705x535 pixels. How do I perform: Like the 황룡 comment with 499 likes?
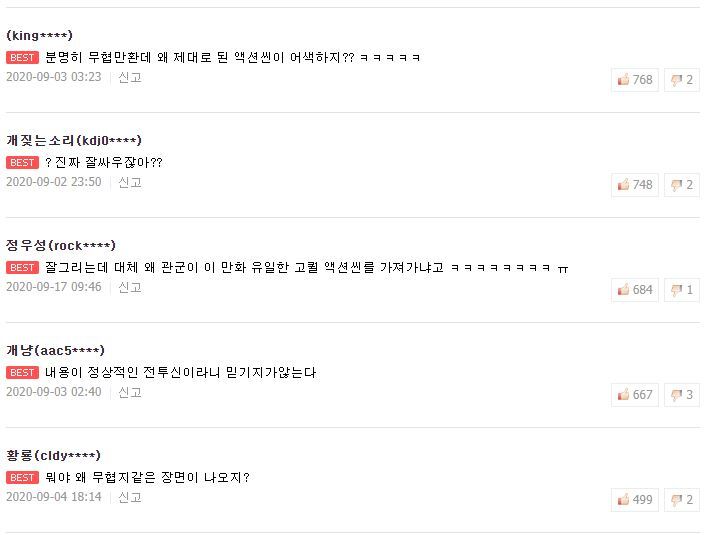pos(635,500)
